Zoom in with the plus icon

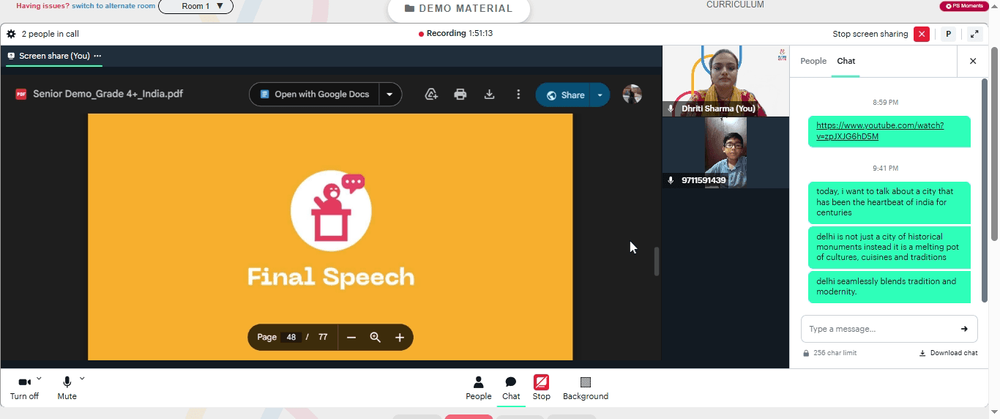tap(399, 337)
